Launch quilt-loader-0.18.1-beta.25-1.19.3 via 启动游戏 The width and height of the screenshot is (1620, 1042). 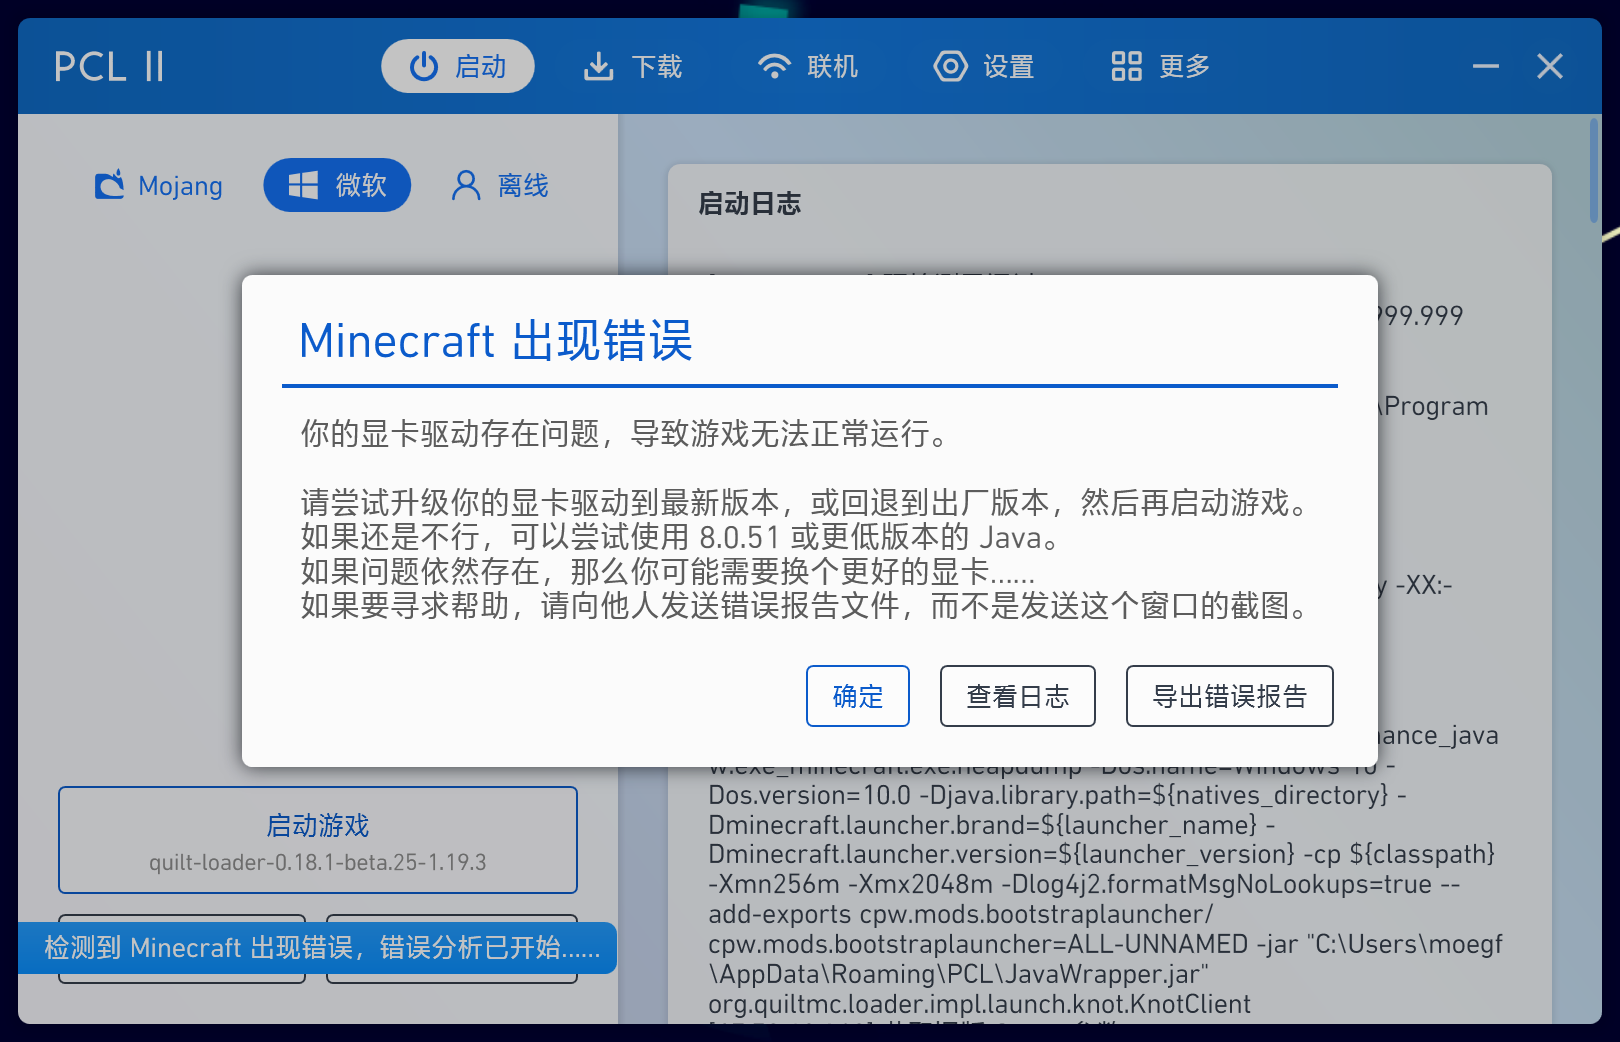coord(317,840)
